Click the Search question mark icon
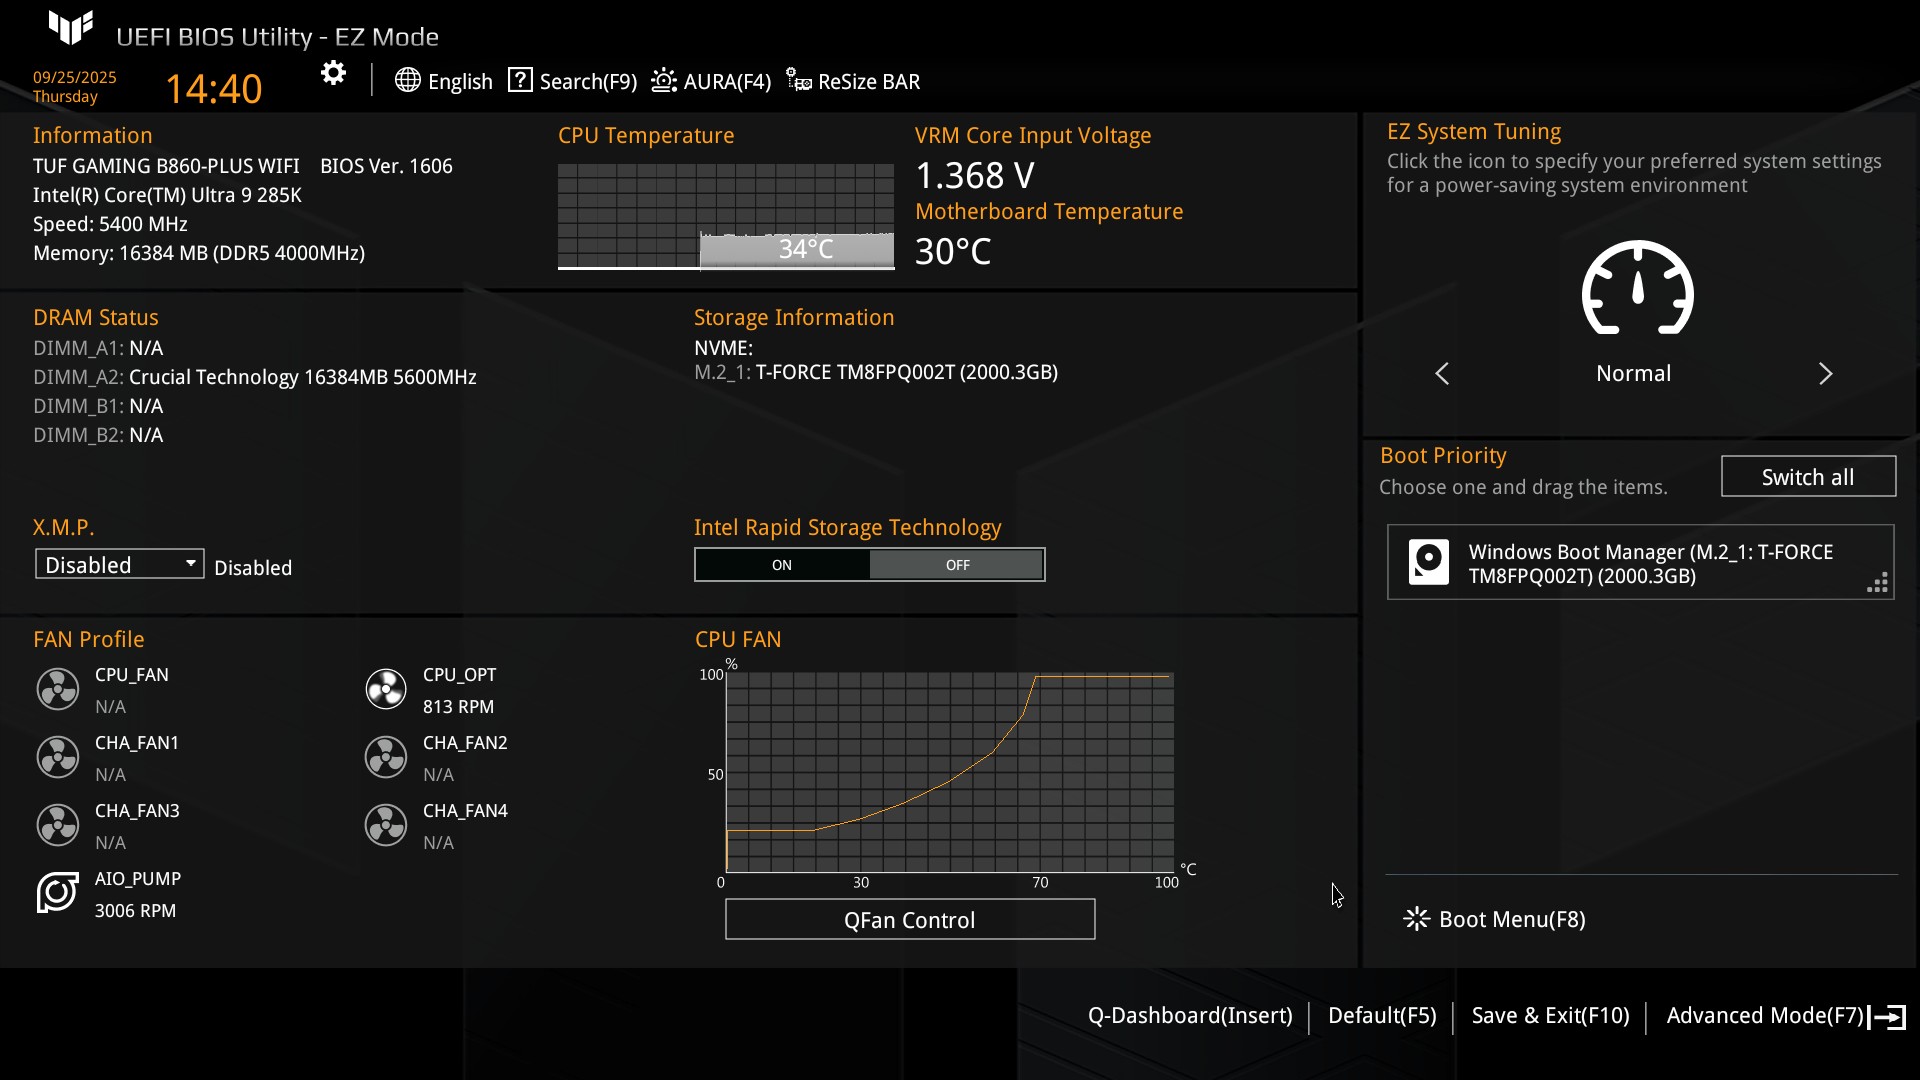 pyautogui.click(x=520, y=80)
